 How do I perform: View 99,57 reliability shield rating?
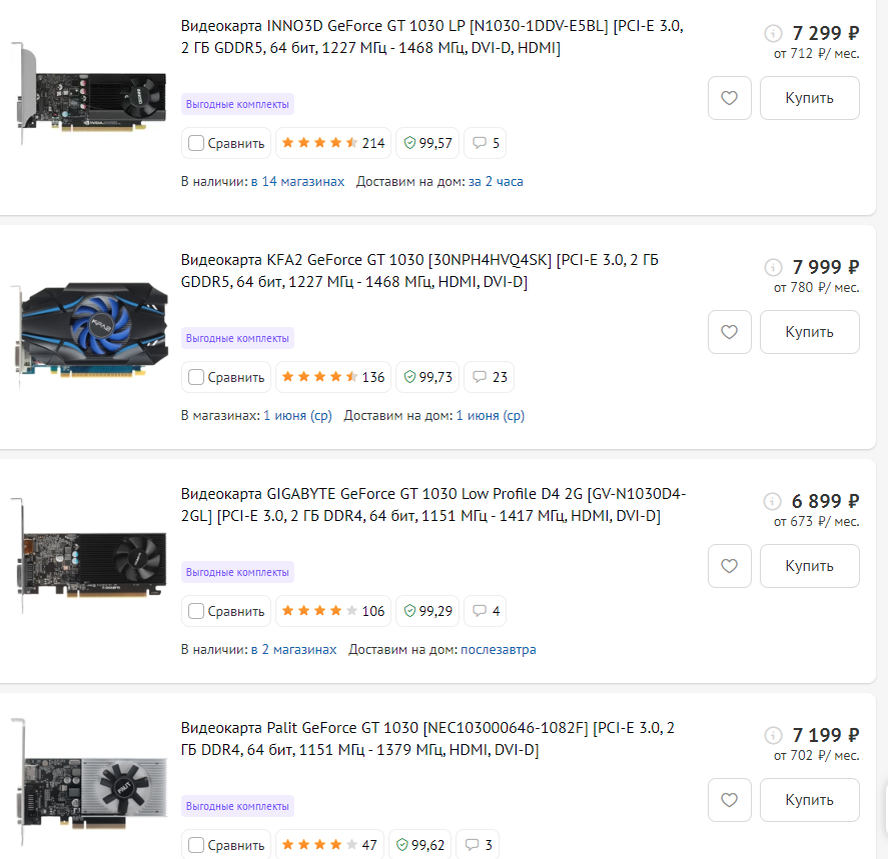pos(428,143)
